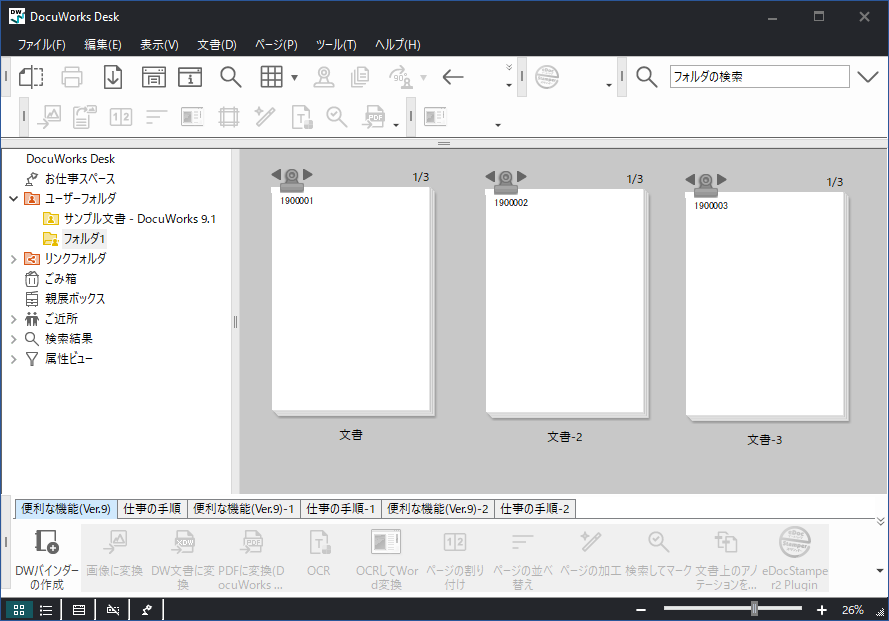Viewport: 889px width, 621px height.
Task: Open the 表示(V) menu
Action: tap(159, 44)
